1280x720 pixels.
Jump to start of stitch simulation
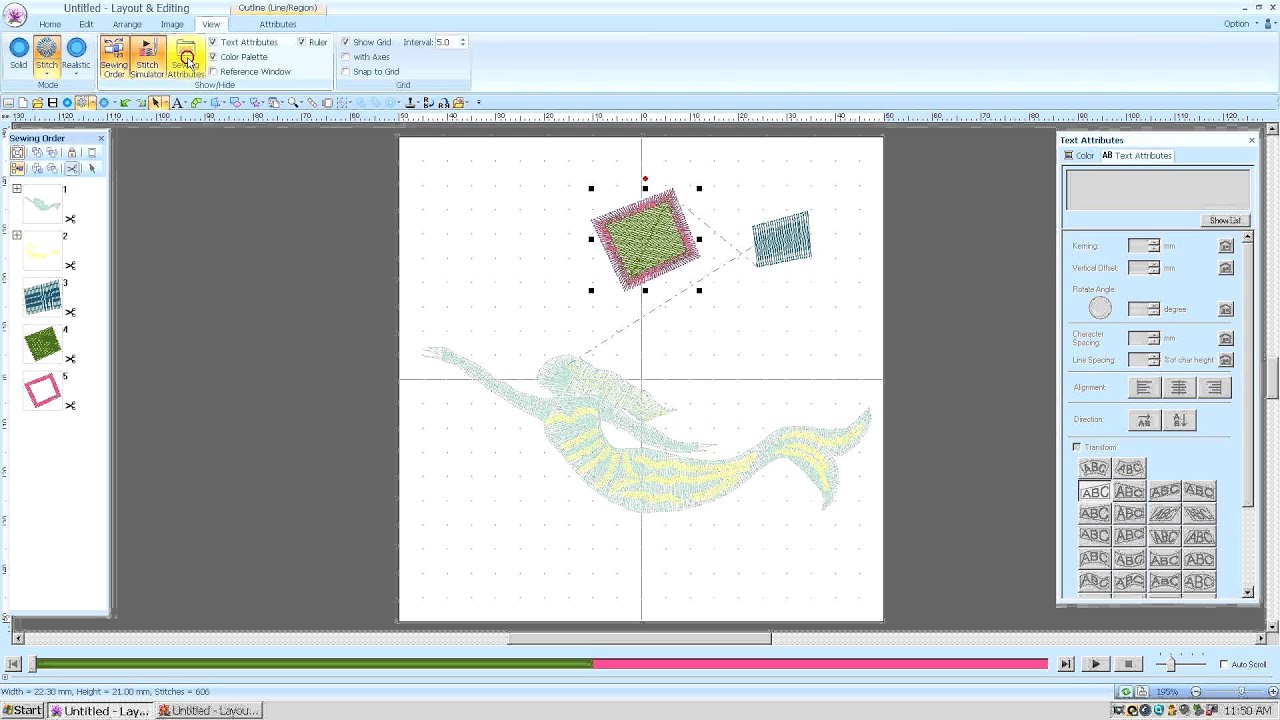tap(13, 664)
